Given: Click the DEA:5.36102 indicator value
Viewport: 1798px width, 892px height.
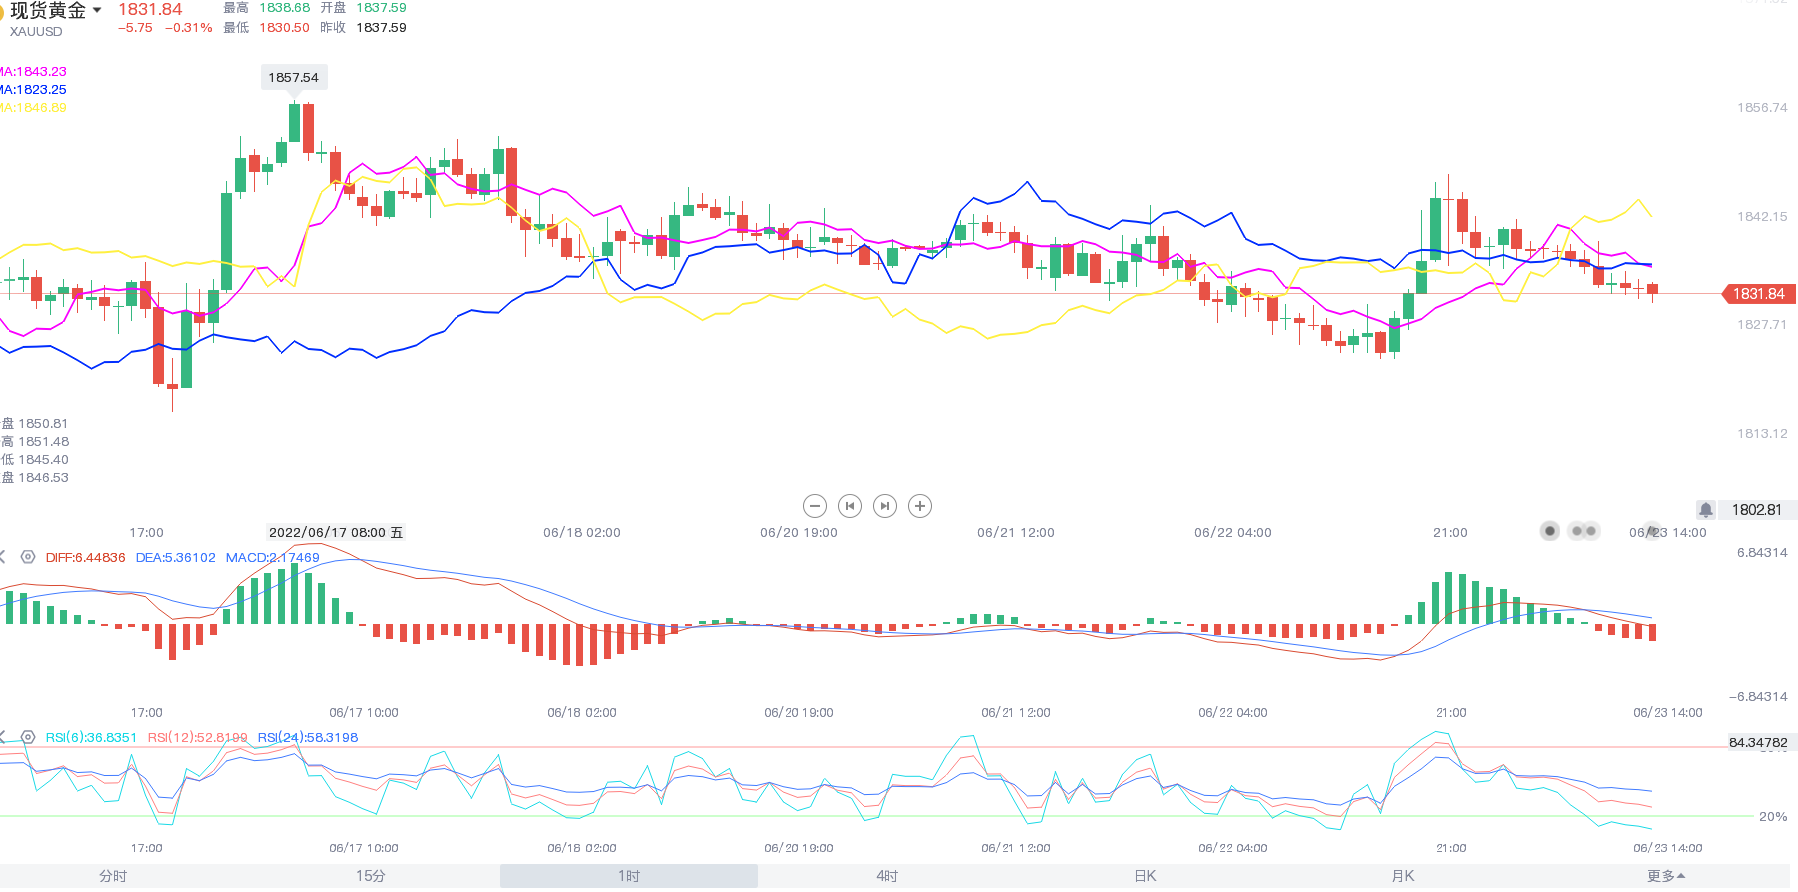Looking at the screenshot, I should (176, 558).
